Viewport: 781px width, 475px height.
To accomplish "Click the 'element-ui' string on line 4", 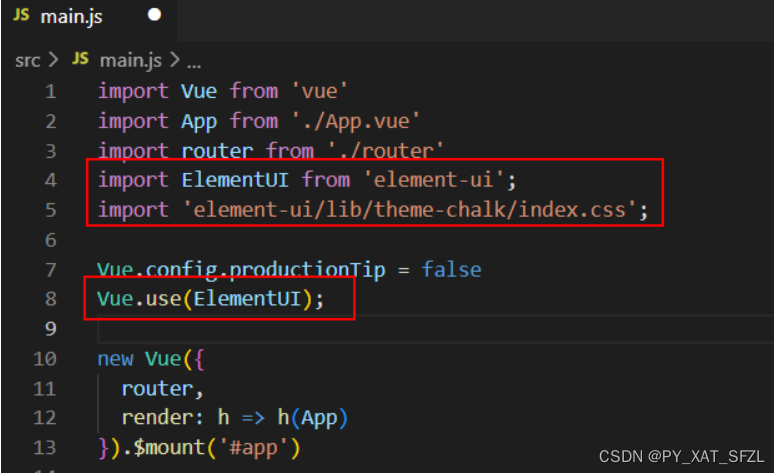I will pyautogui.click(x=434, y=180).
